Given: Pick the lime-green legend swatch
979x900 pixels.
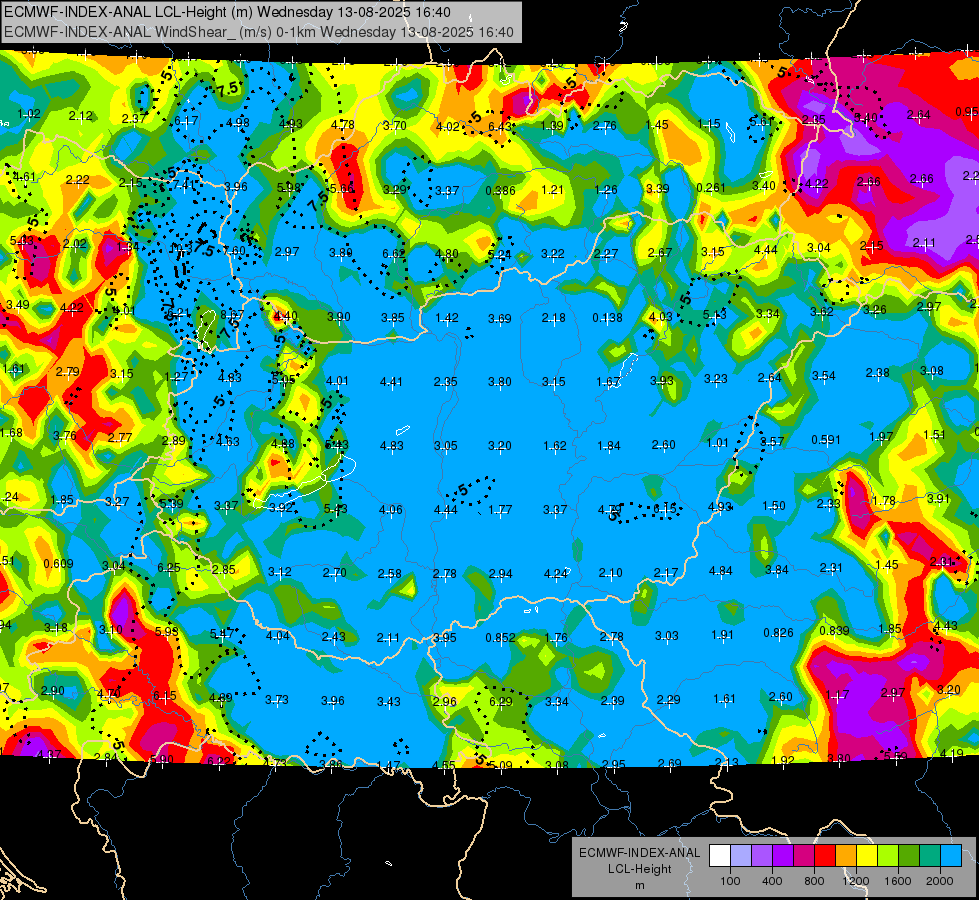Looking at the screenshot, I should click(x=888, y=856).
